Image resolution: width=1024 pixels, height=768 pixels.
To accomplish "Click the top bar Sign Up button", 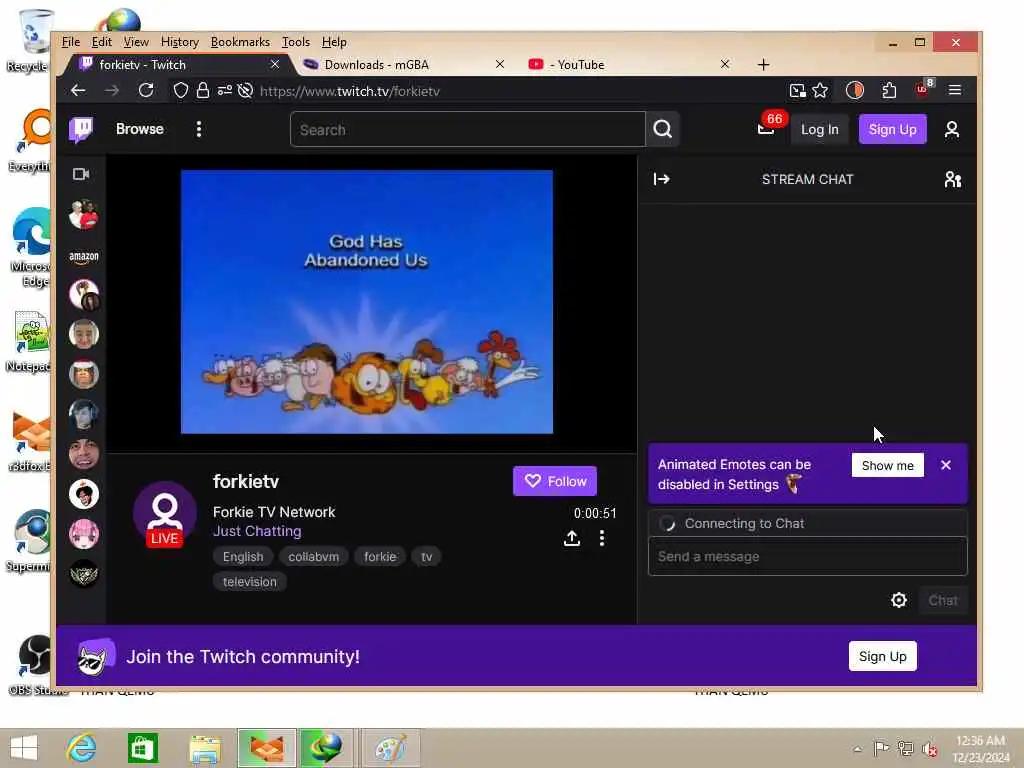I will coord(892,129).
